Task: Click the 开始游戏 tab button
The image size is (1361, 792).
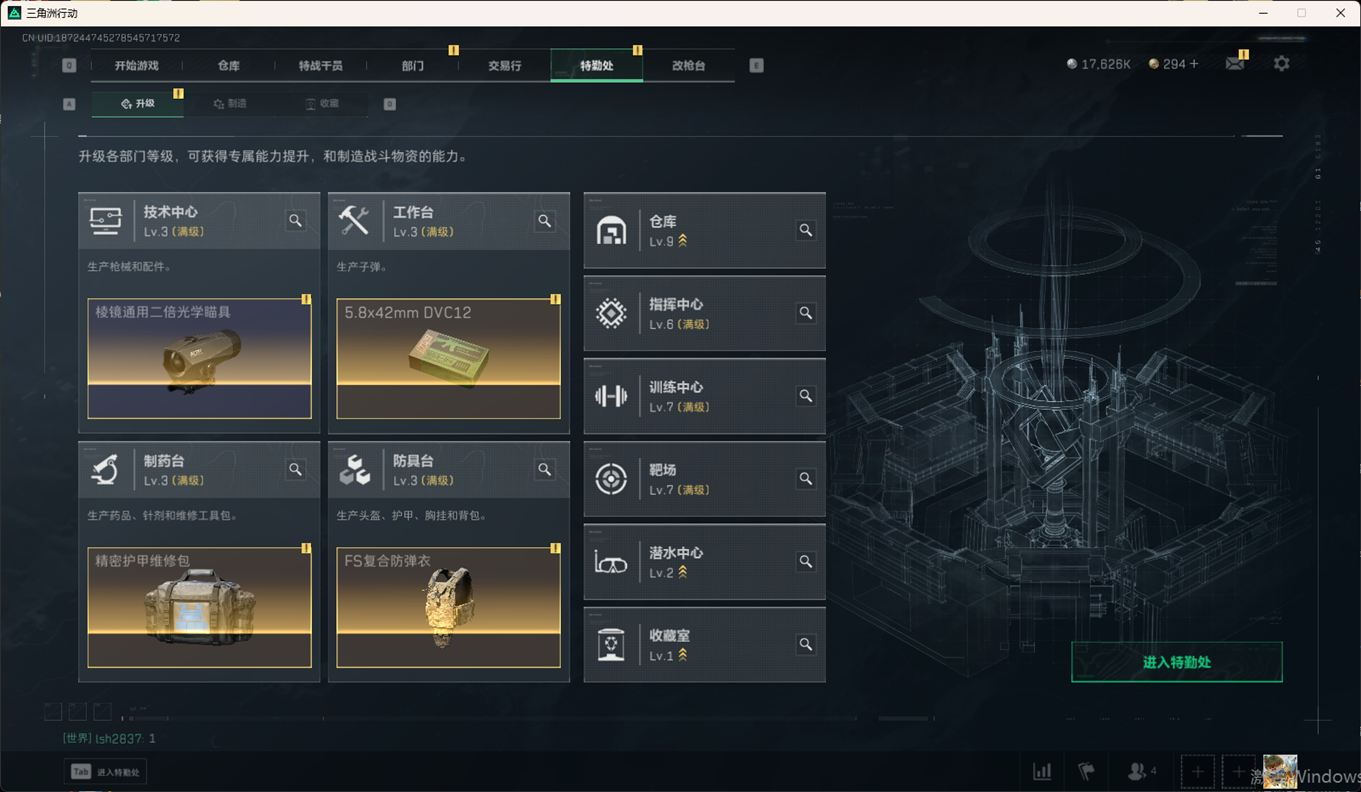Action: [x=136, y=65]
